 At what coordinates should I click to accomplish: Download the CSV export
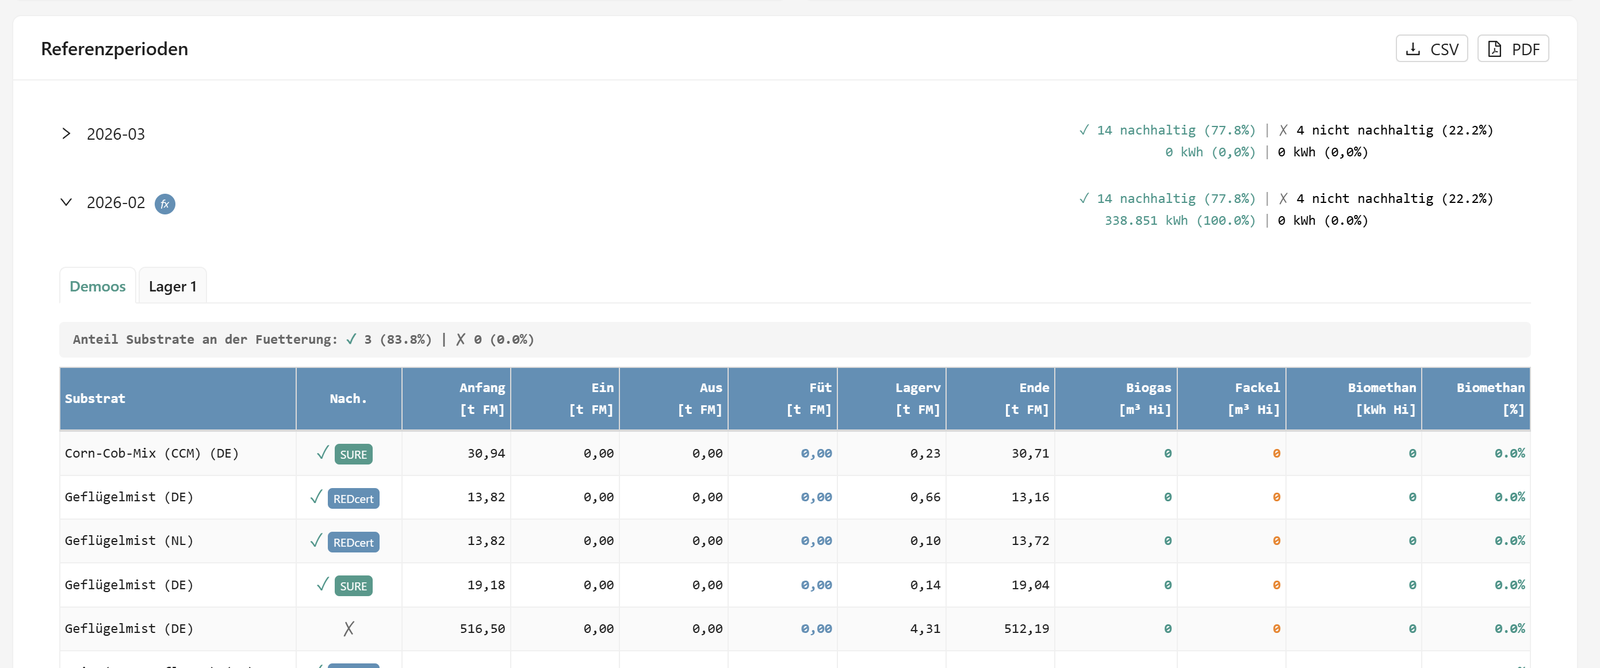(x=1431, y=49)
